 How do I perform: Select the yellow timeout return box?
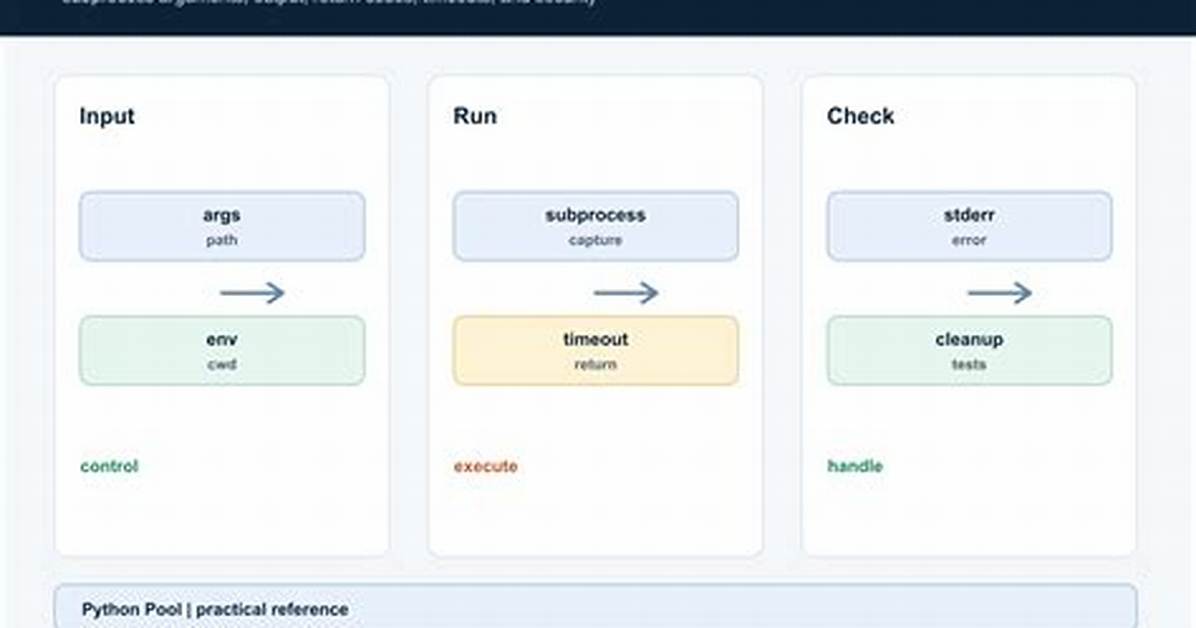(x=596, y=350)
